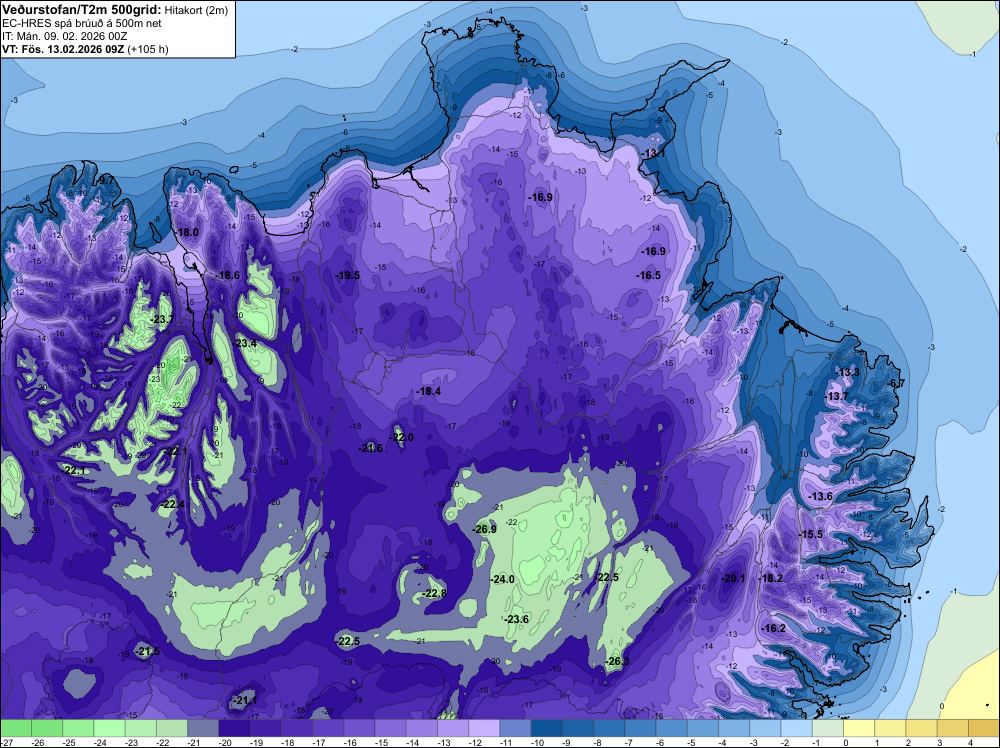Click the -15.5 temperature value on the map
Viewport: 1000px width, 748px height.
click(810, 534)
